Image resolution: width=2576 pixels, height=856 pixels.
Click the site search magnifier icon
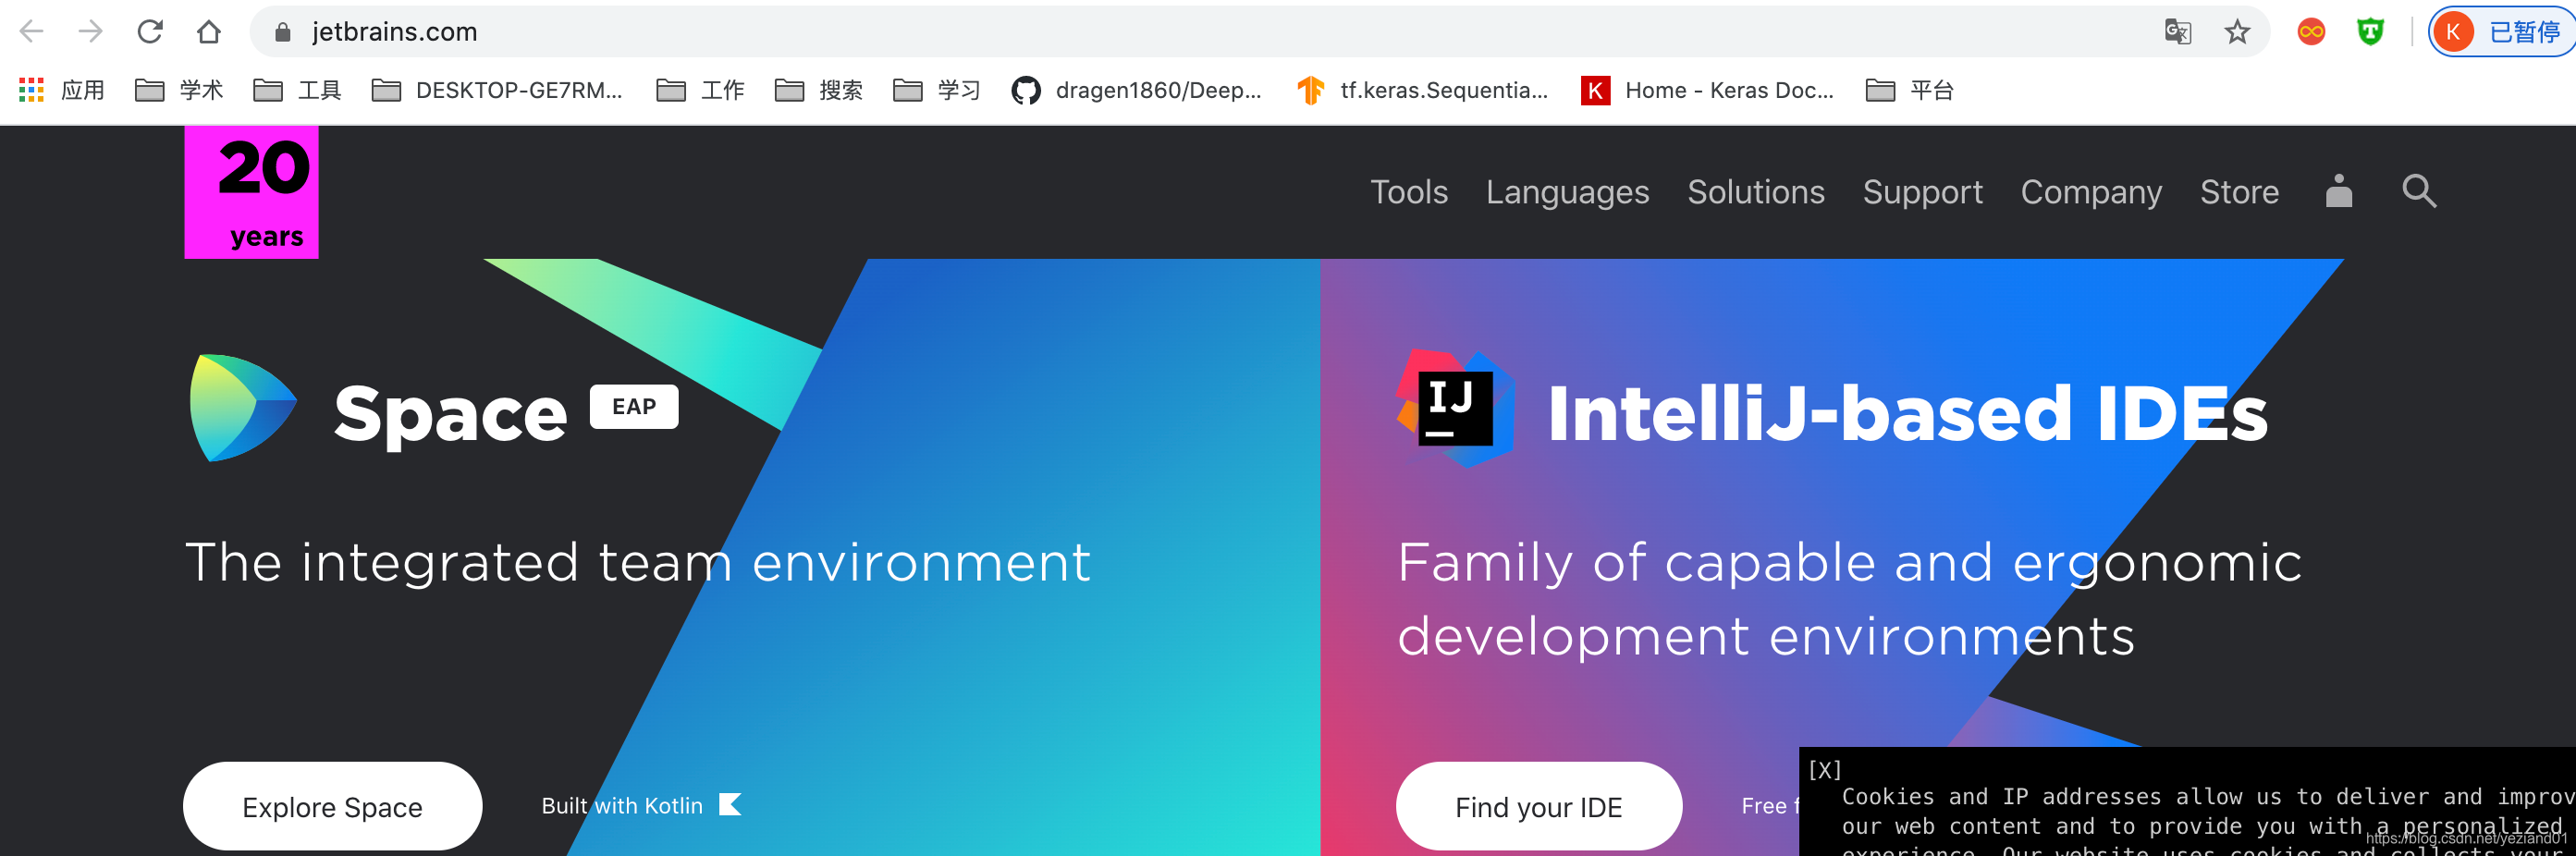[2419, 190]
